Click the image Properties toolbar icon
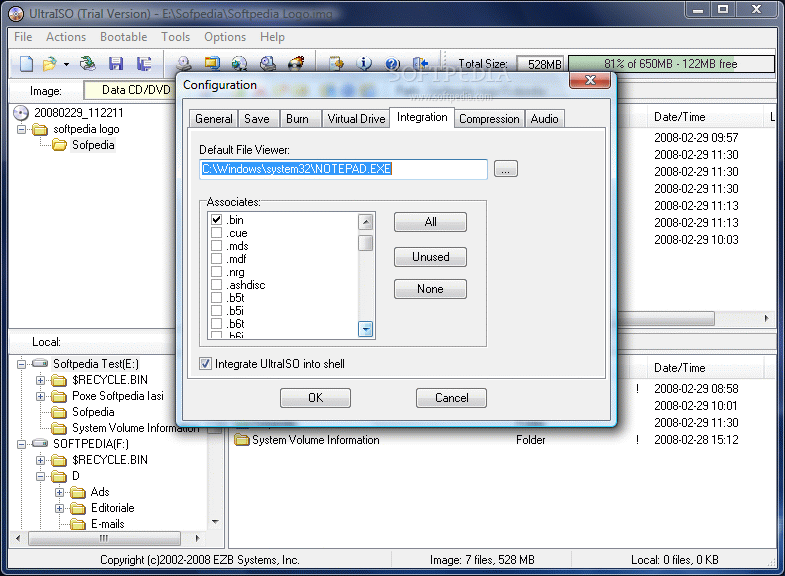 [x=336, y=64]
